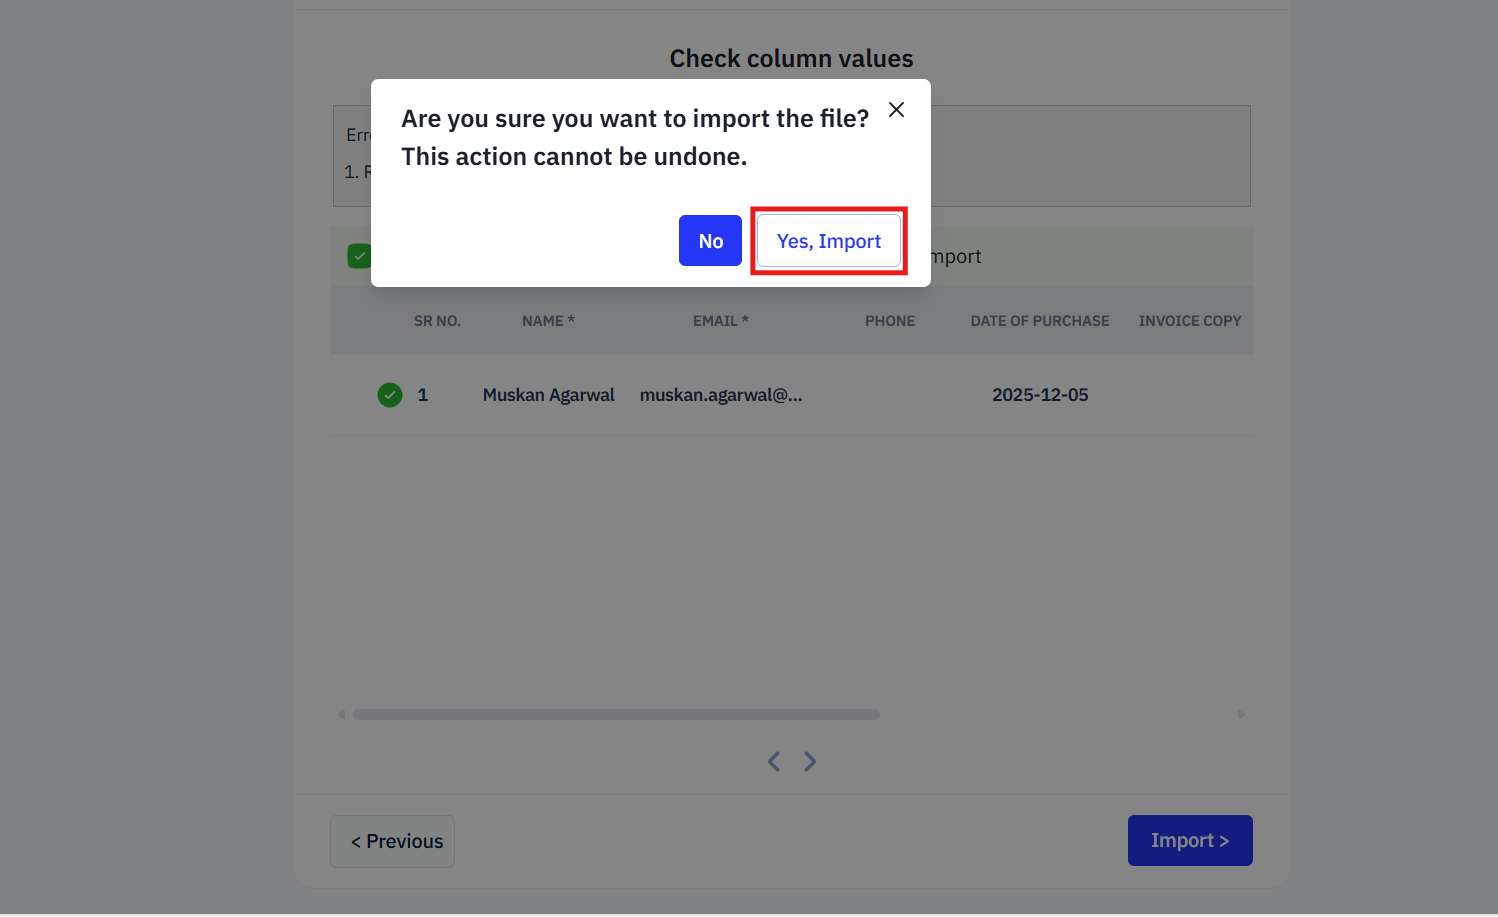Click the NAME column header
Image resolution: width=1498 pixels, height=917 pixels.
point(548,321)
